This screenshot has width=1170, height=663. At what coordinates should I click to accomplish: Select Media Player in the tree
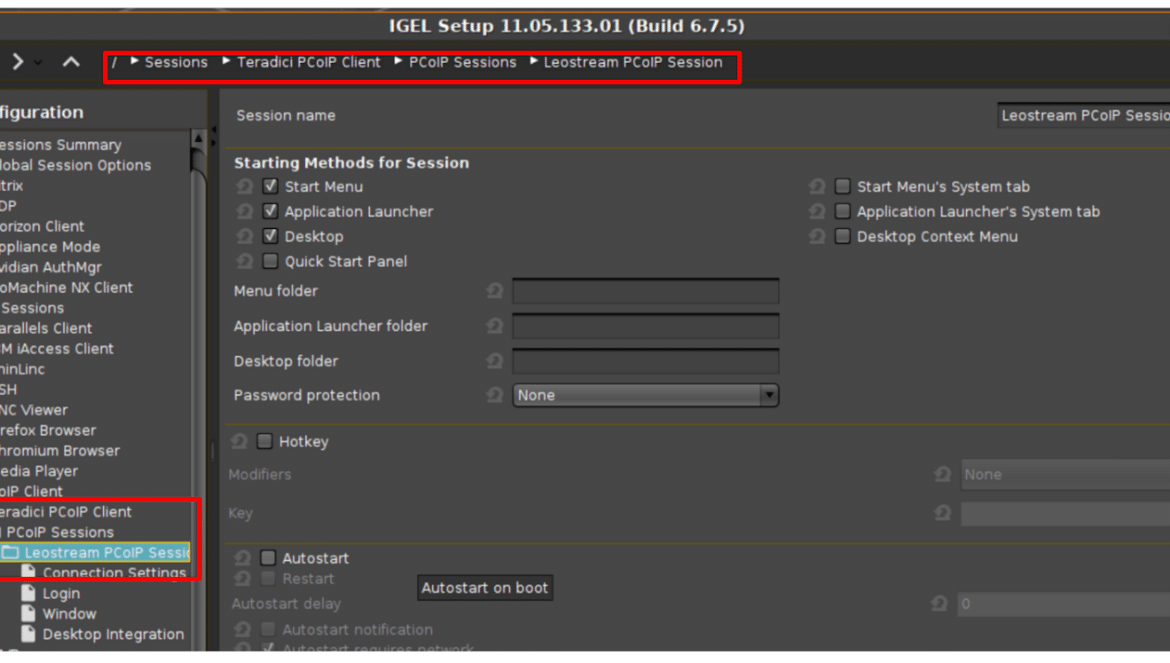click(39, 471)
